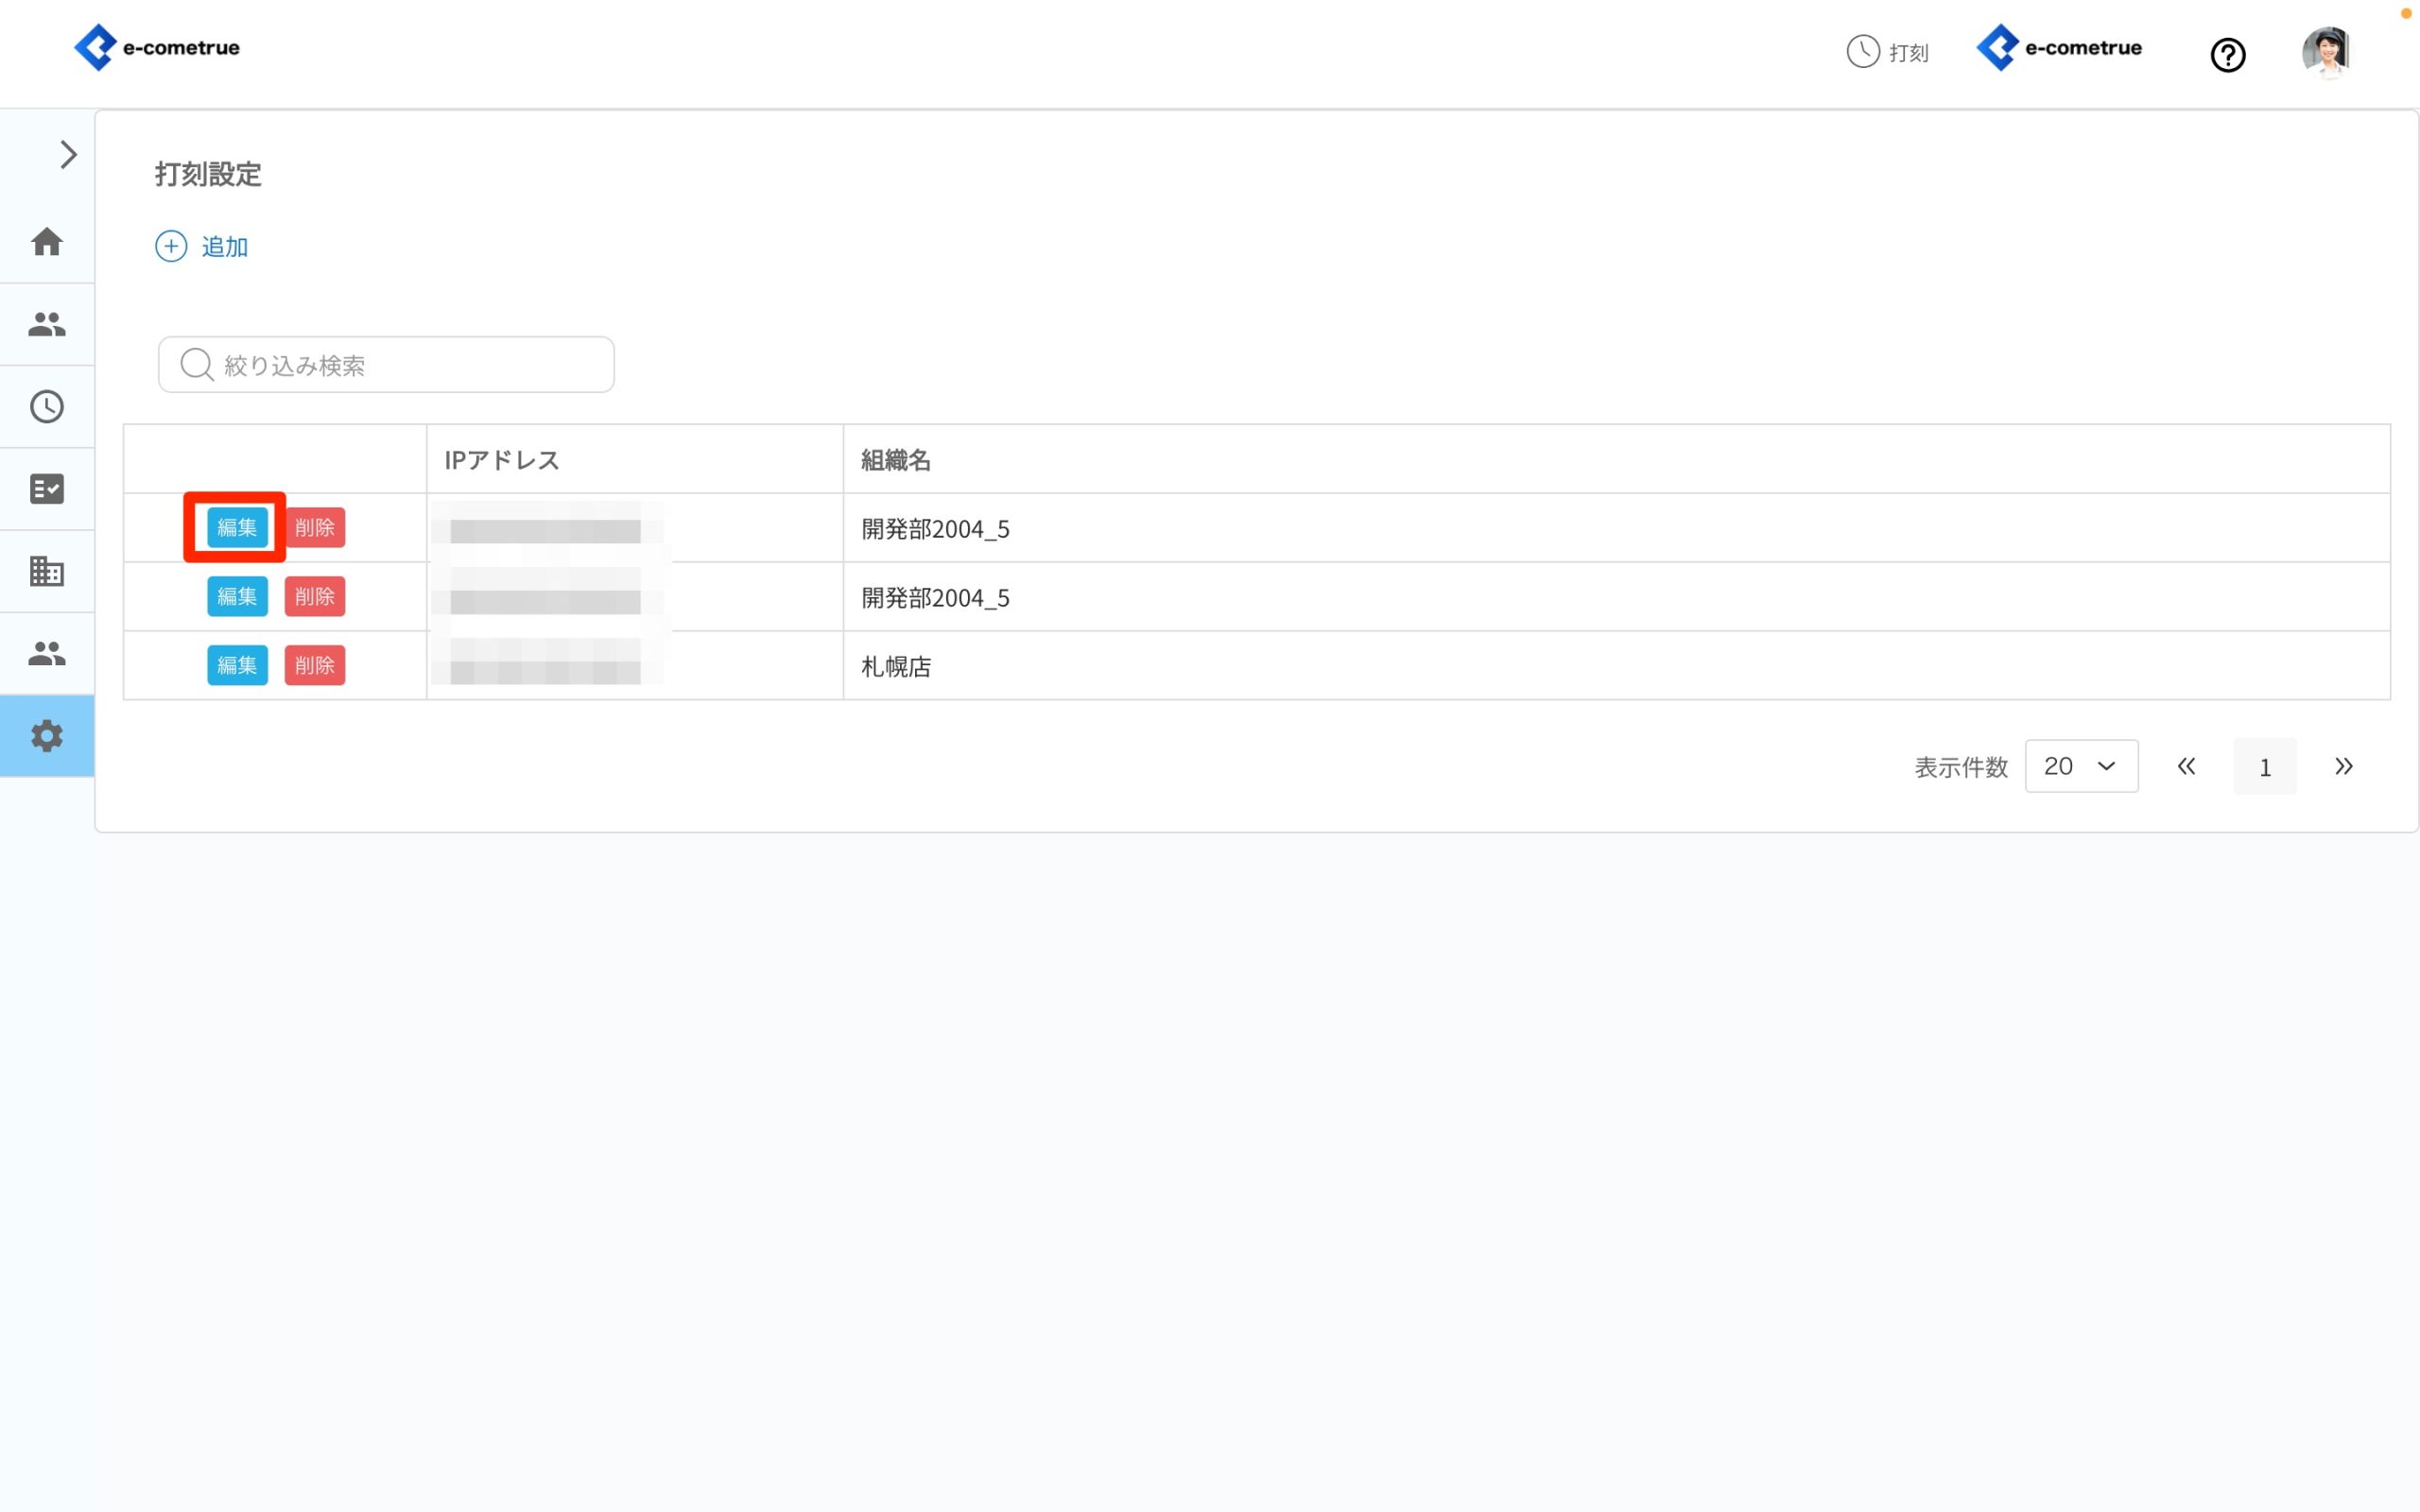Open the clock attendance sidebar icon

47,406
